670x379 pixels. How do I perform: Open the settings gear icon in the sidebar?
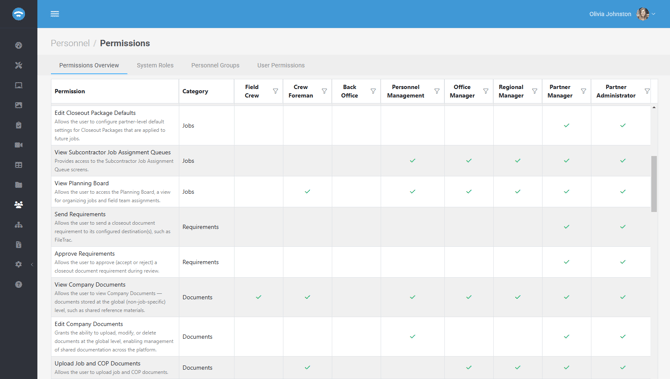point(18,264)
